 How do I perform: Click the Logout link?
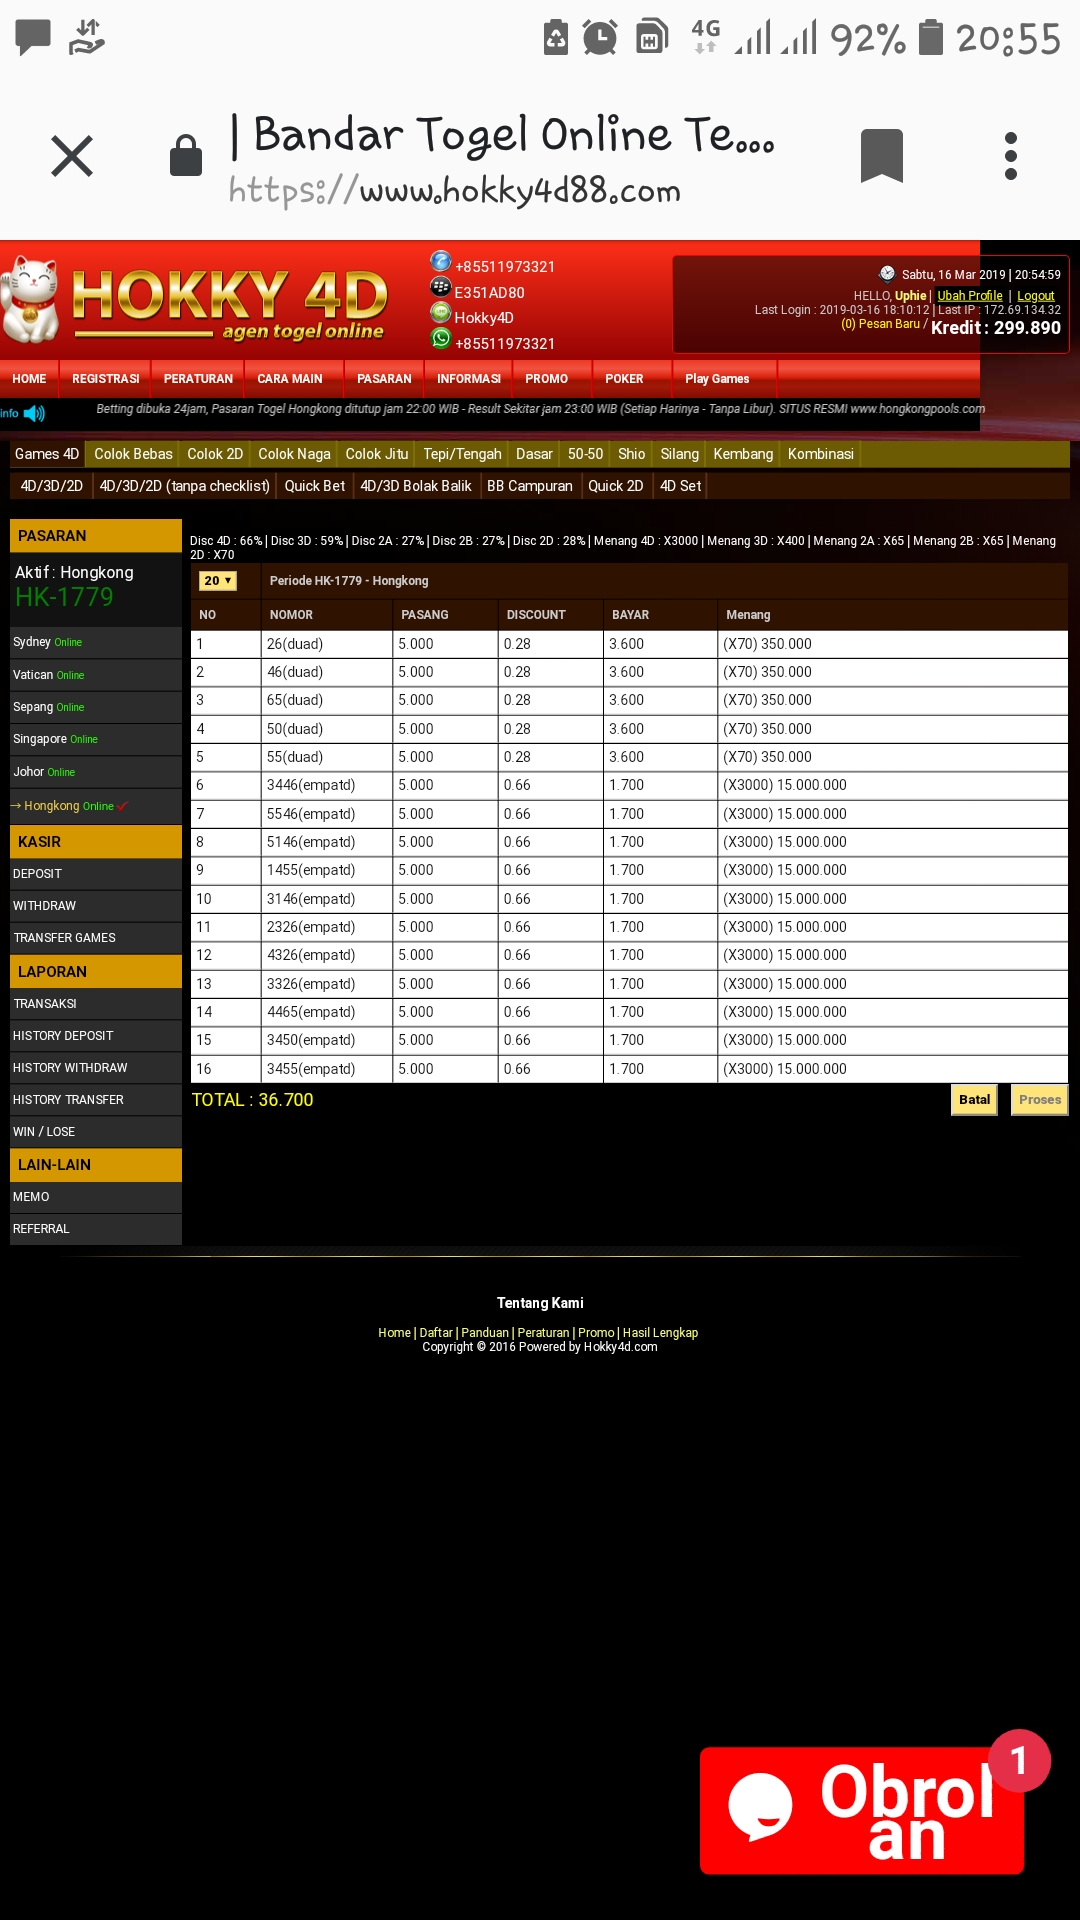(x=1036, y=296)
